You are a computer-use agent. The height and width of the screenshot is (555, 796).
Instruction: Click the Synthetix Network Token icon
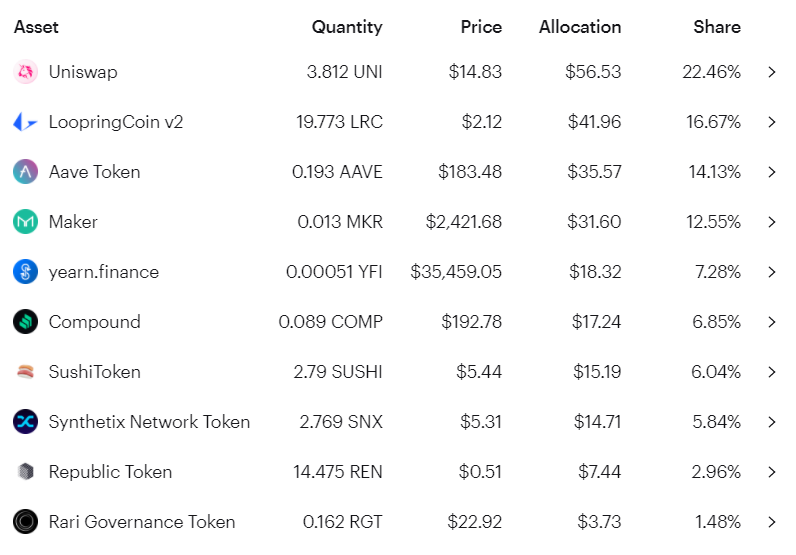tap(25, 422)
